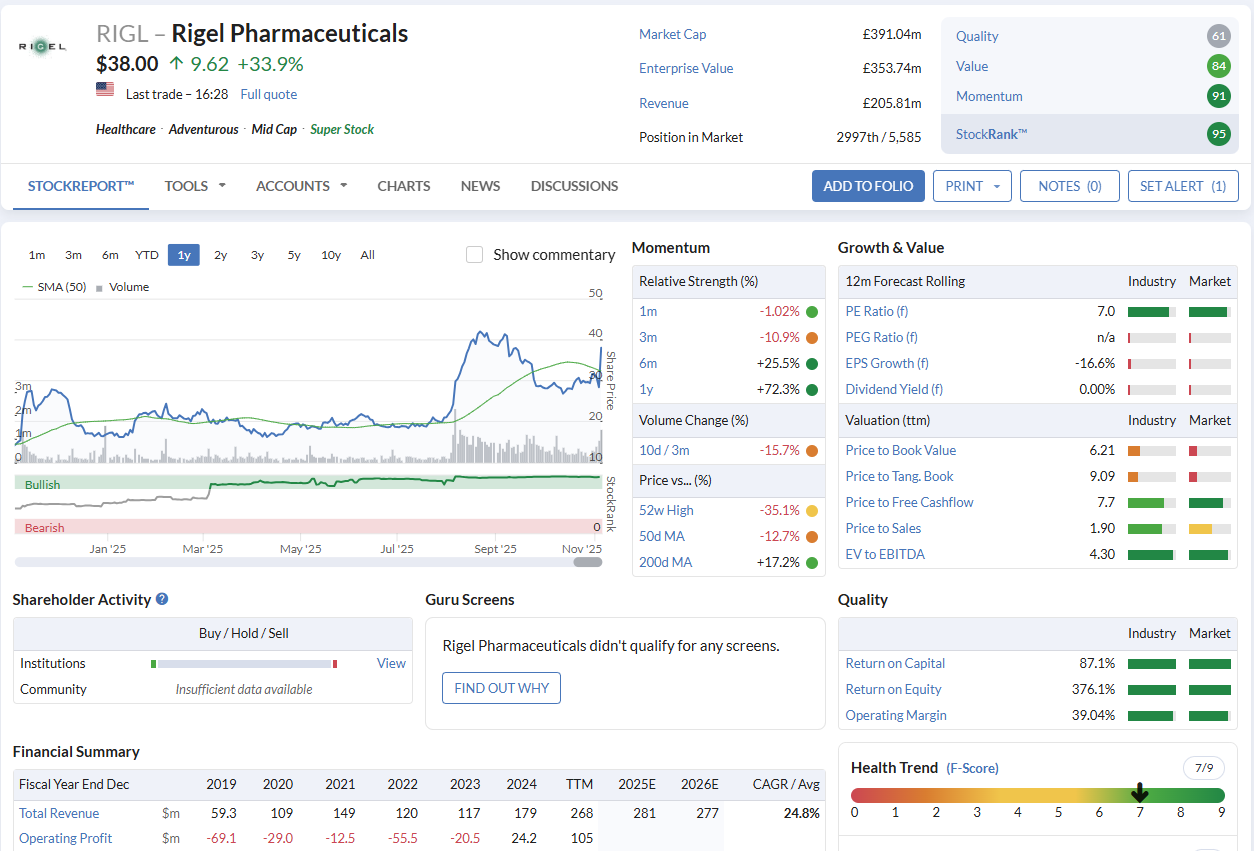Go to the Charts tab
The height and width of the screenshot is (851, 1254).
point(404,186)
